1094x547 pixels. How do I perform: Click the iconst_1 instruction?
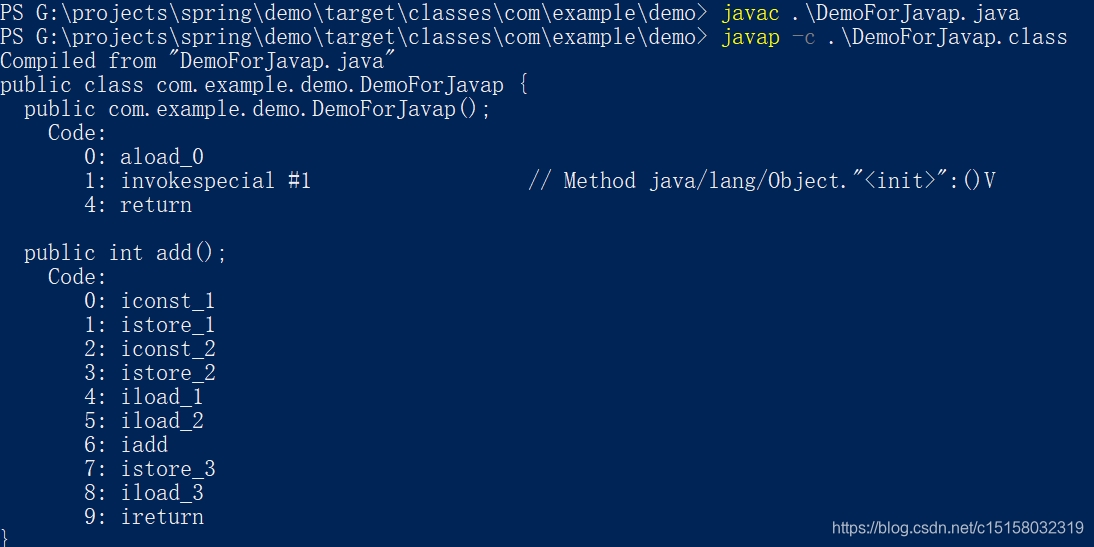coord(168,301)
